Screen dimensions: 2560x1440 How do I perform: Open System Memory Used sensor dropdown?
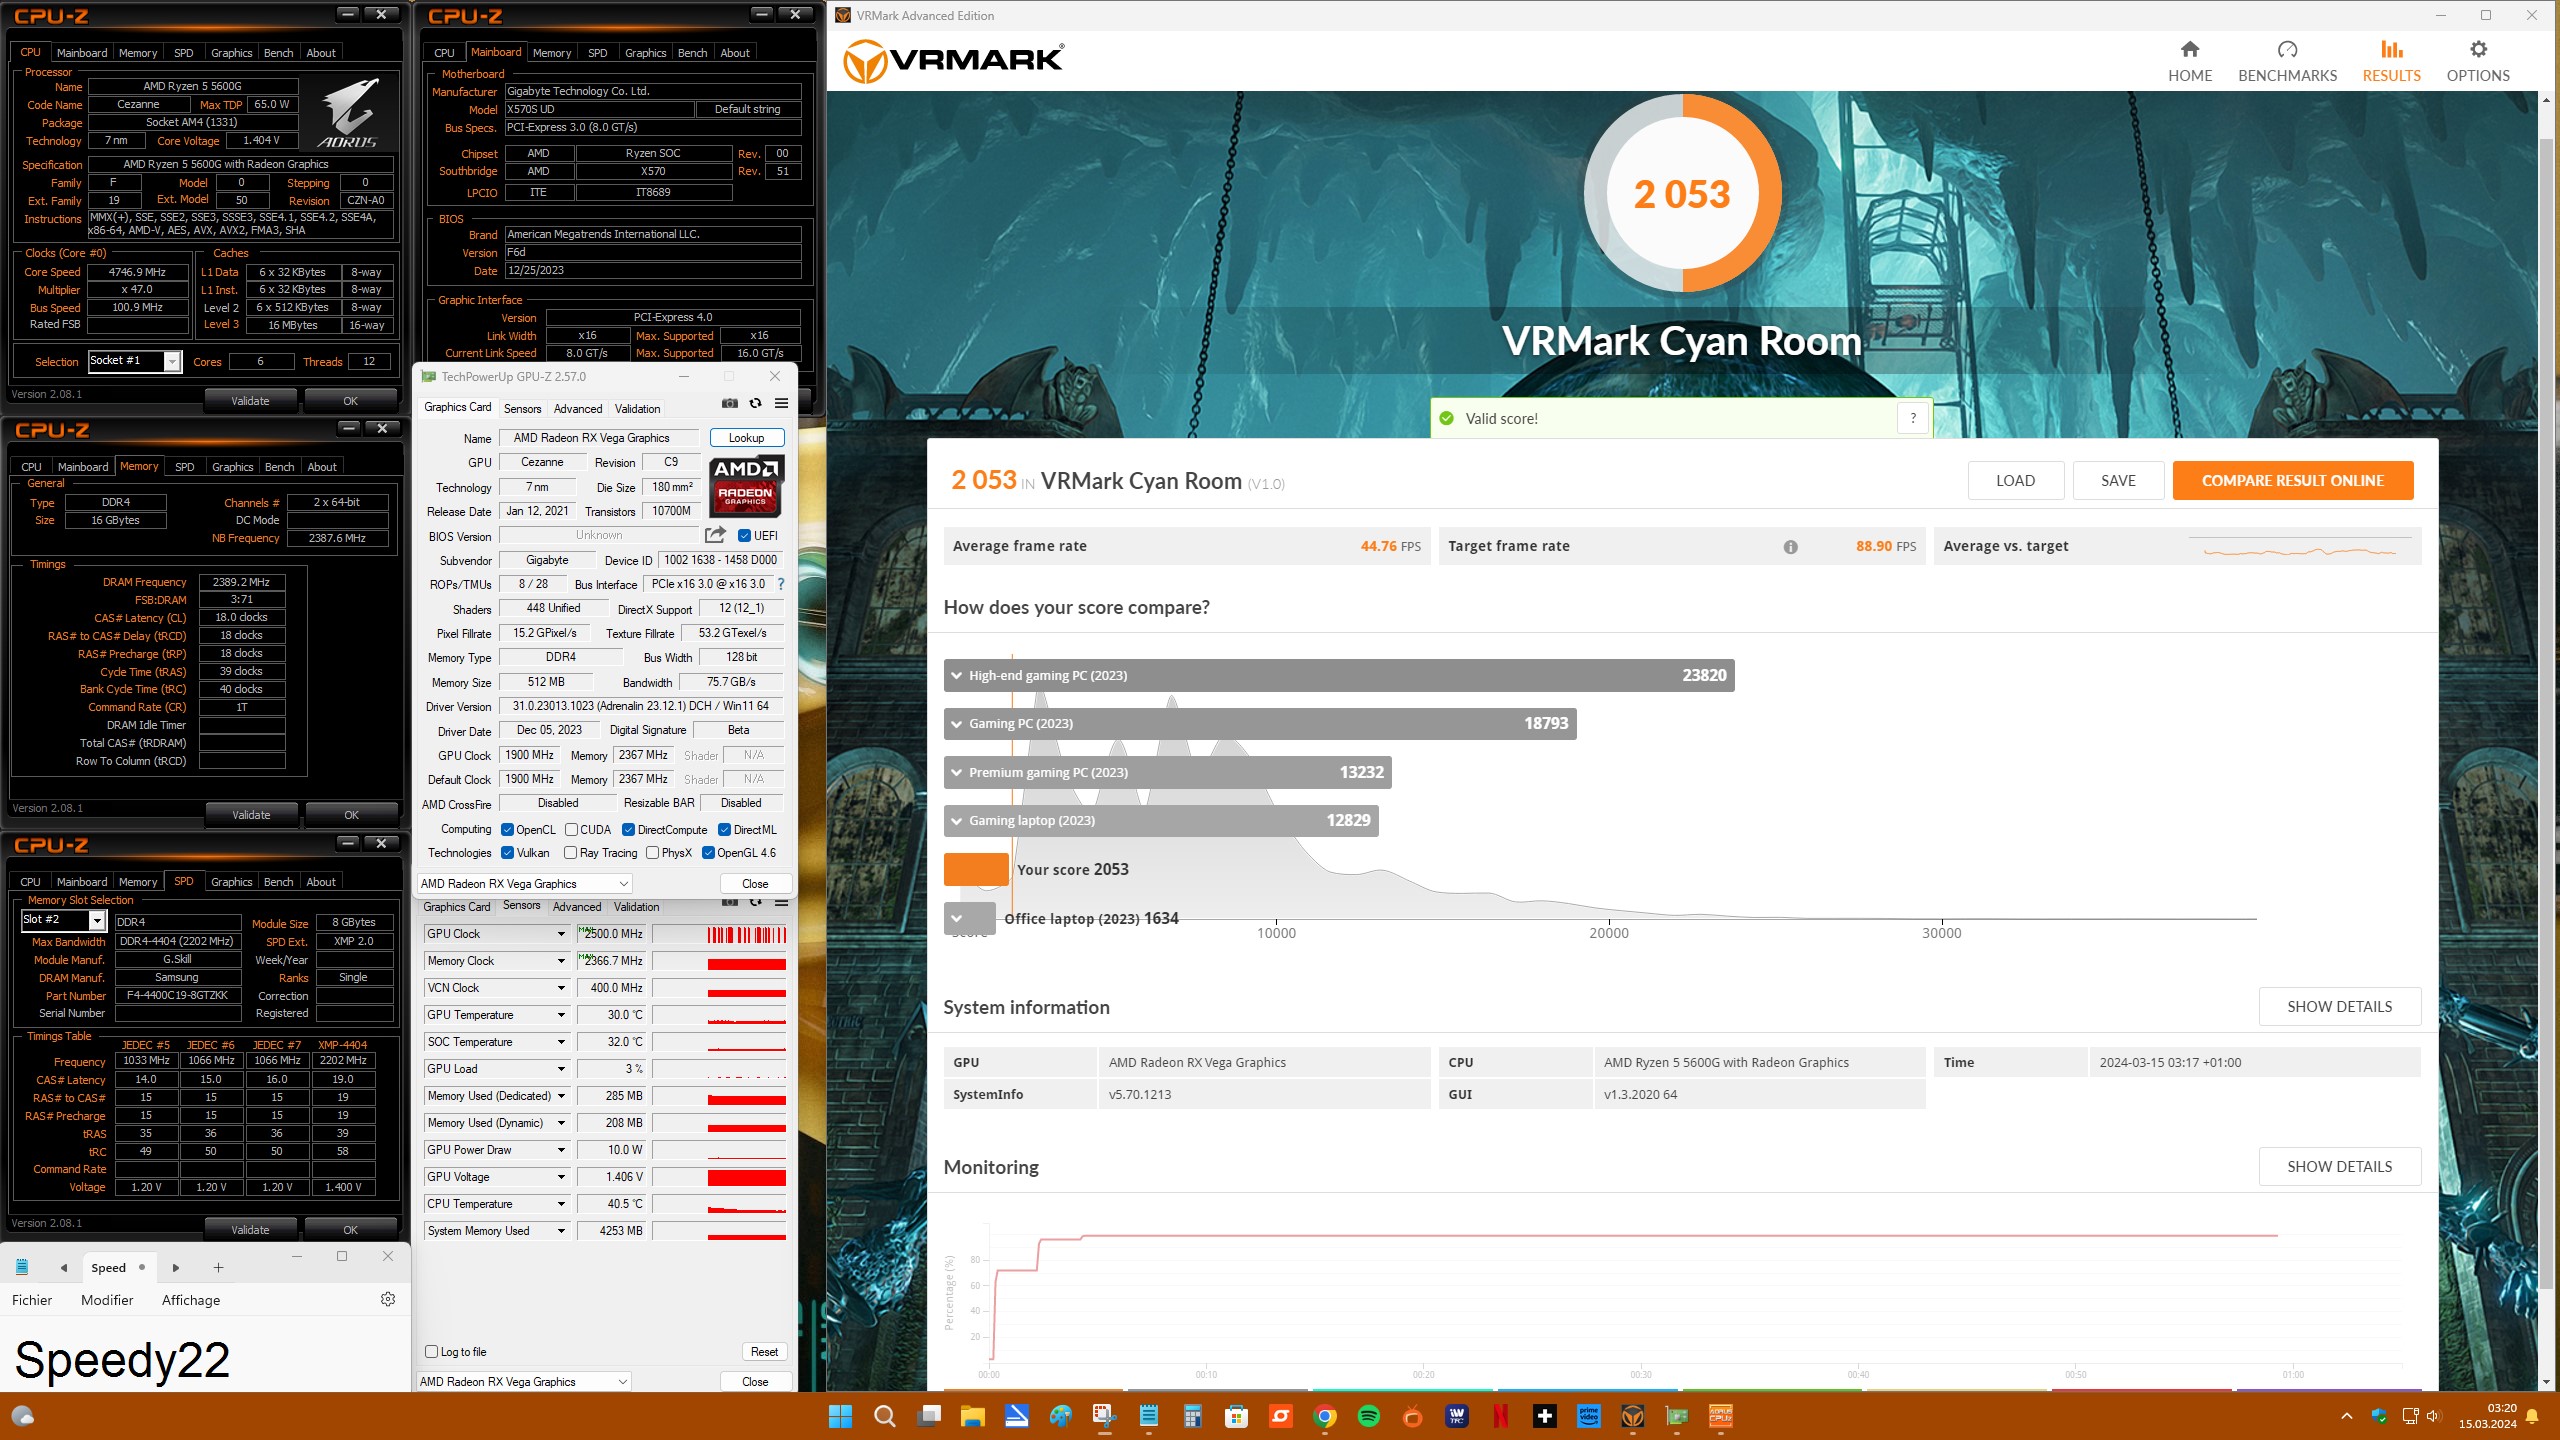[x=561, y=1231]
